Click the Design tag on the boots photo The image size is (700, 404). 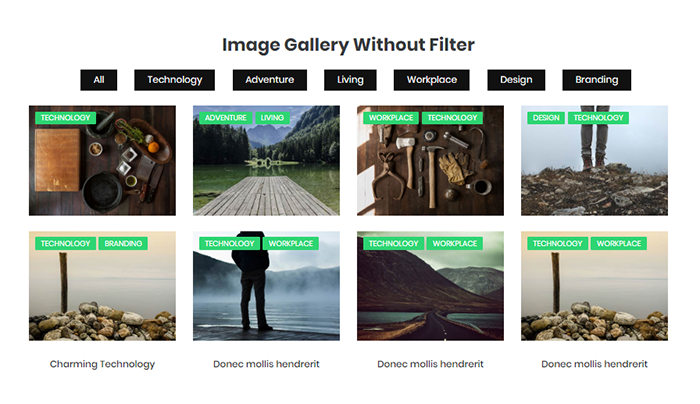click(x=546, y=118)
